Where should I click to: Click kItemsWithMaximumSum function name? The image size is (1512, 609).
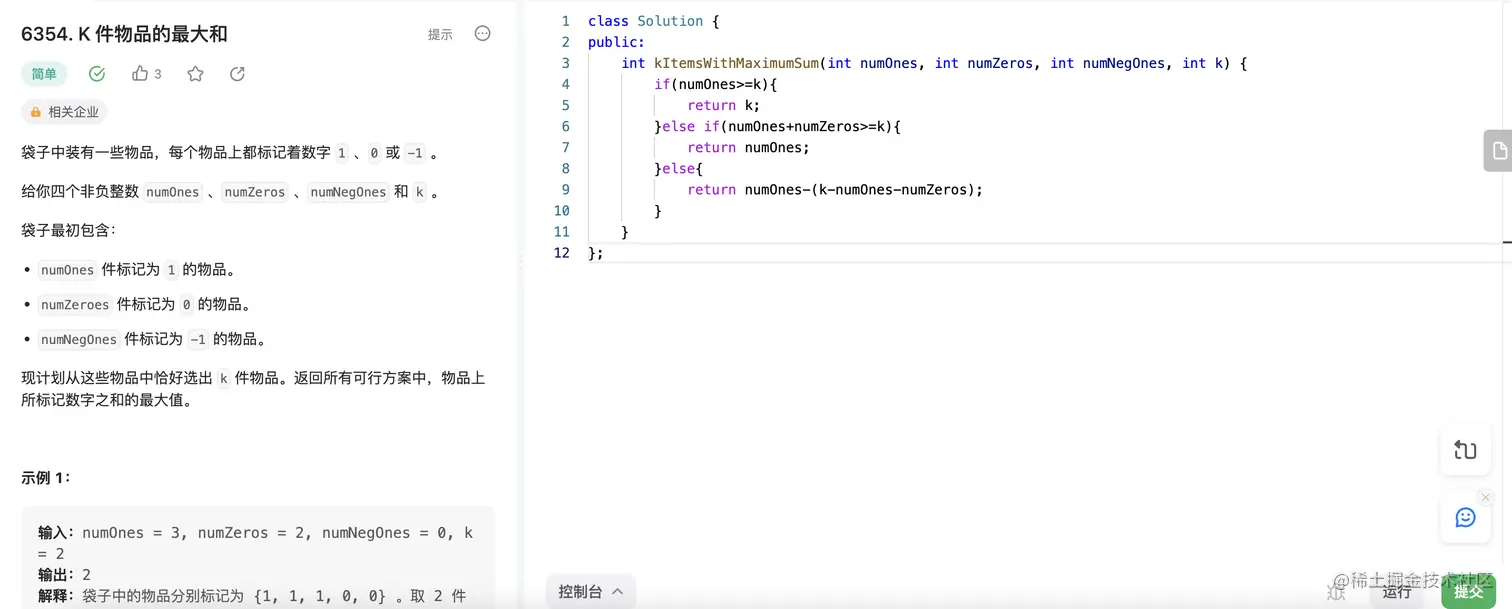click(737, 63)
